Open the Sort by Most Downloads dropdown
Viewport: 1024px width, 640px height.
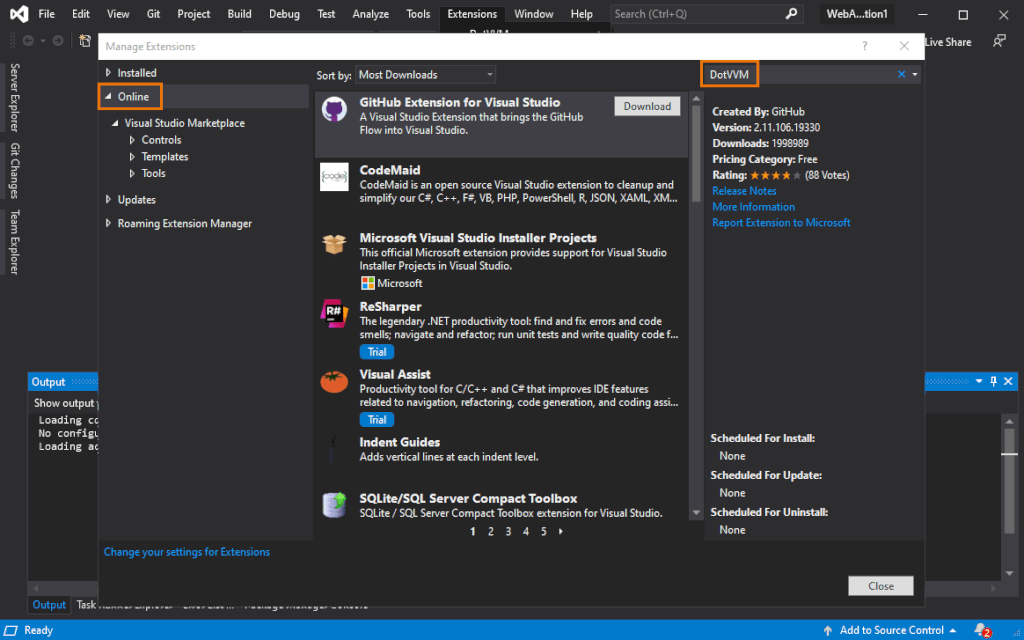[x=426, y=75]
